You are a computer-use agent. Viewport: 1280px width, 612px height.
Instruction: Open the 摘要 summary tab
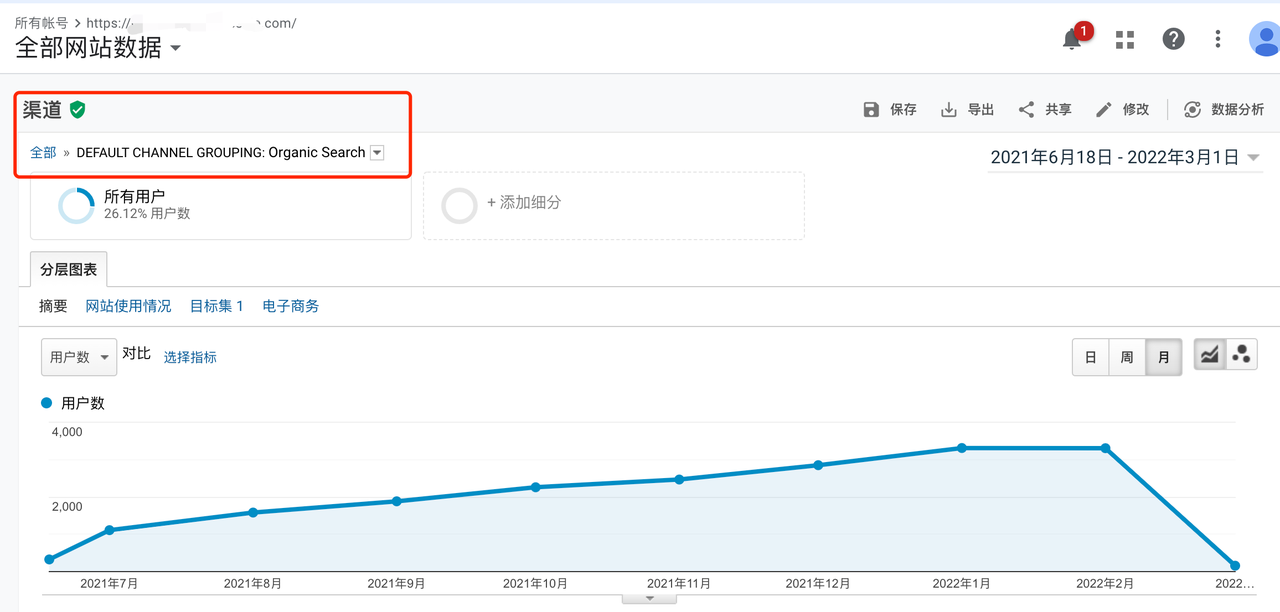[53, 306]
